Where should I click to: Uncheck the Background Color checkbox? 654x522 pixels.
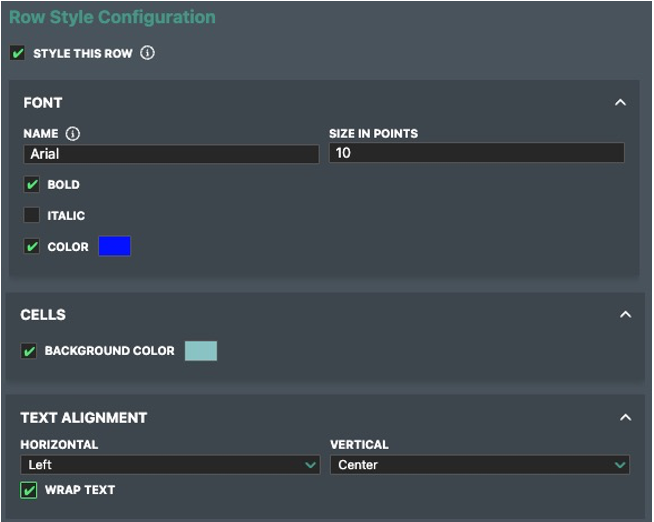coord(29,351)
